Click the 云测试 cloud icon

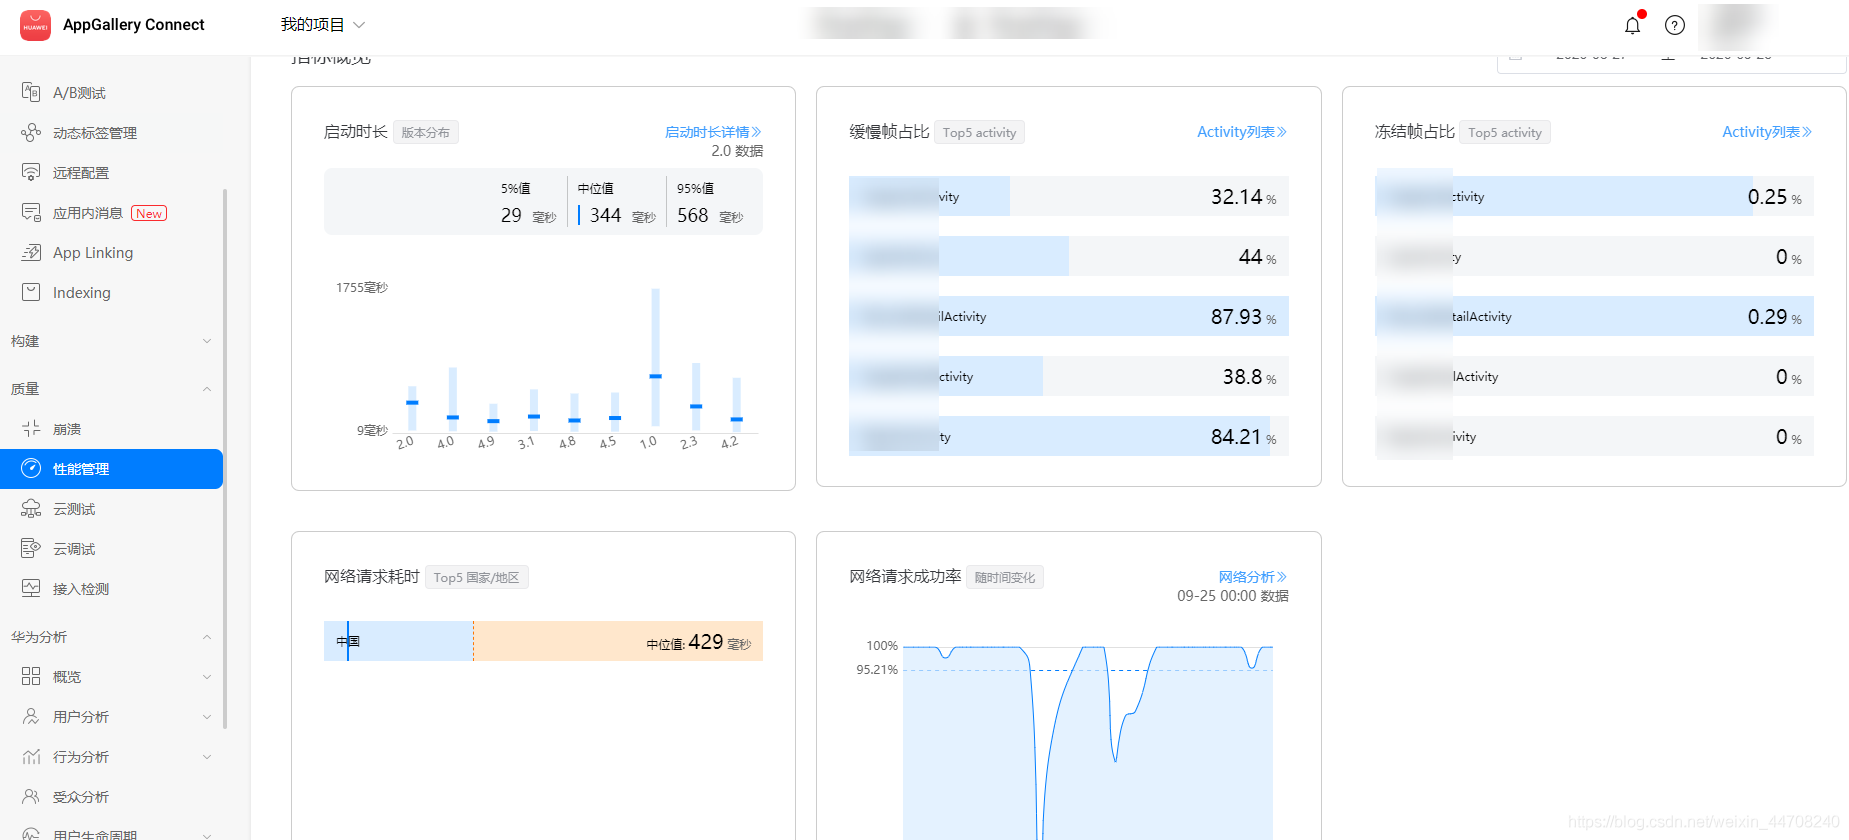(31, 508)
